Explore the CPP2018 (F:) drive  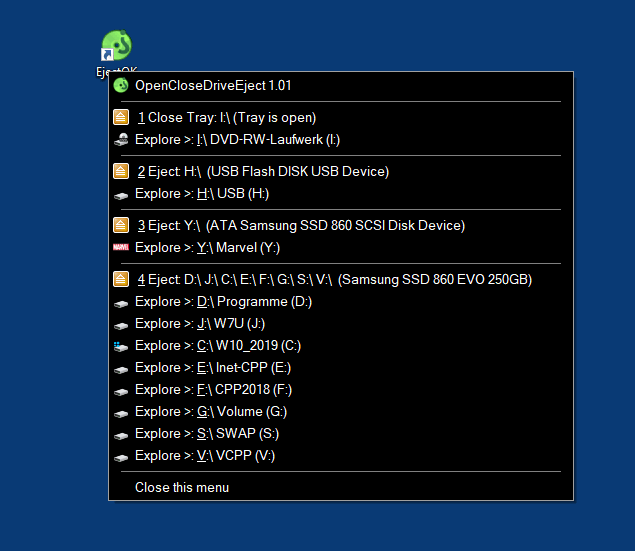point(213,389)
